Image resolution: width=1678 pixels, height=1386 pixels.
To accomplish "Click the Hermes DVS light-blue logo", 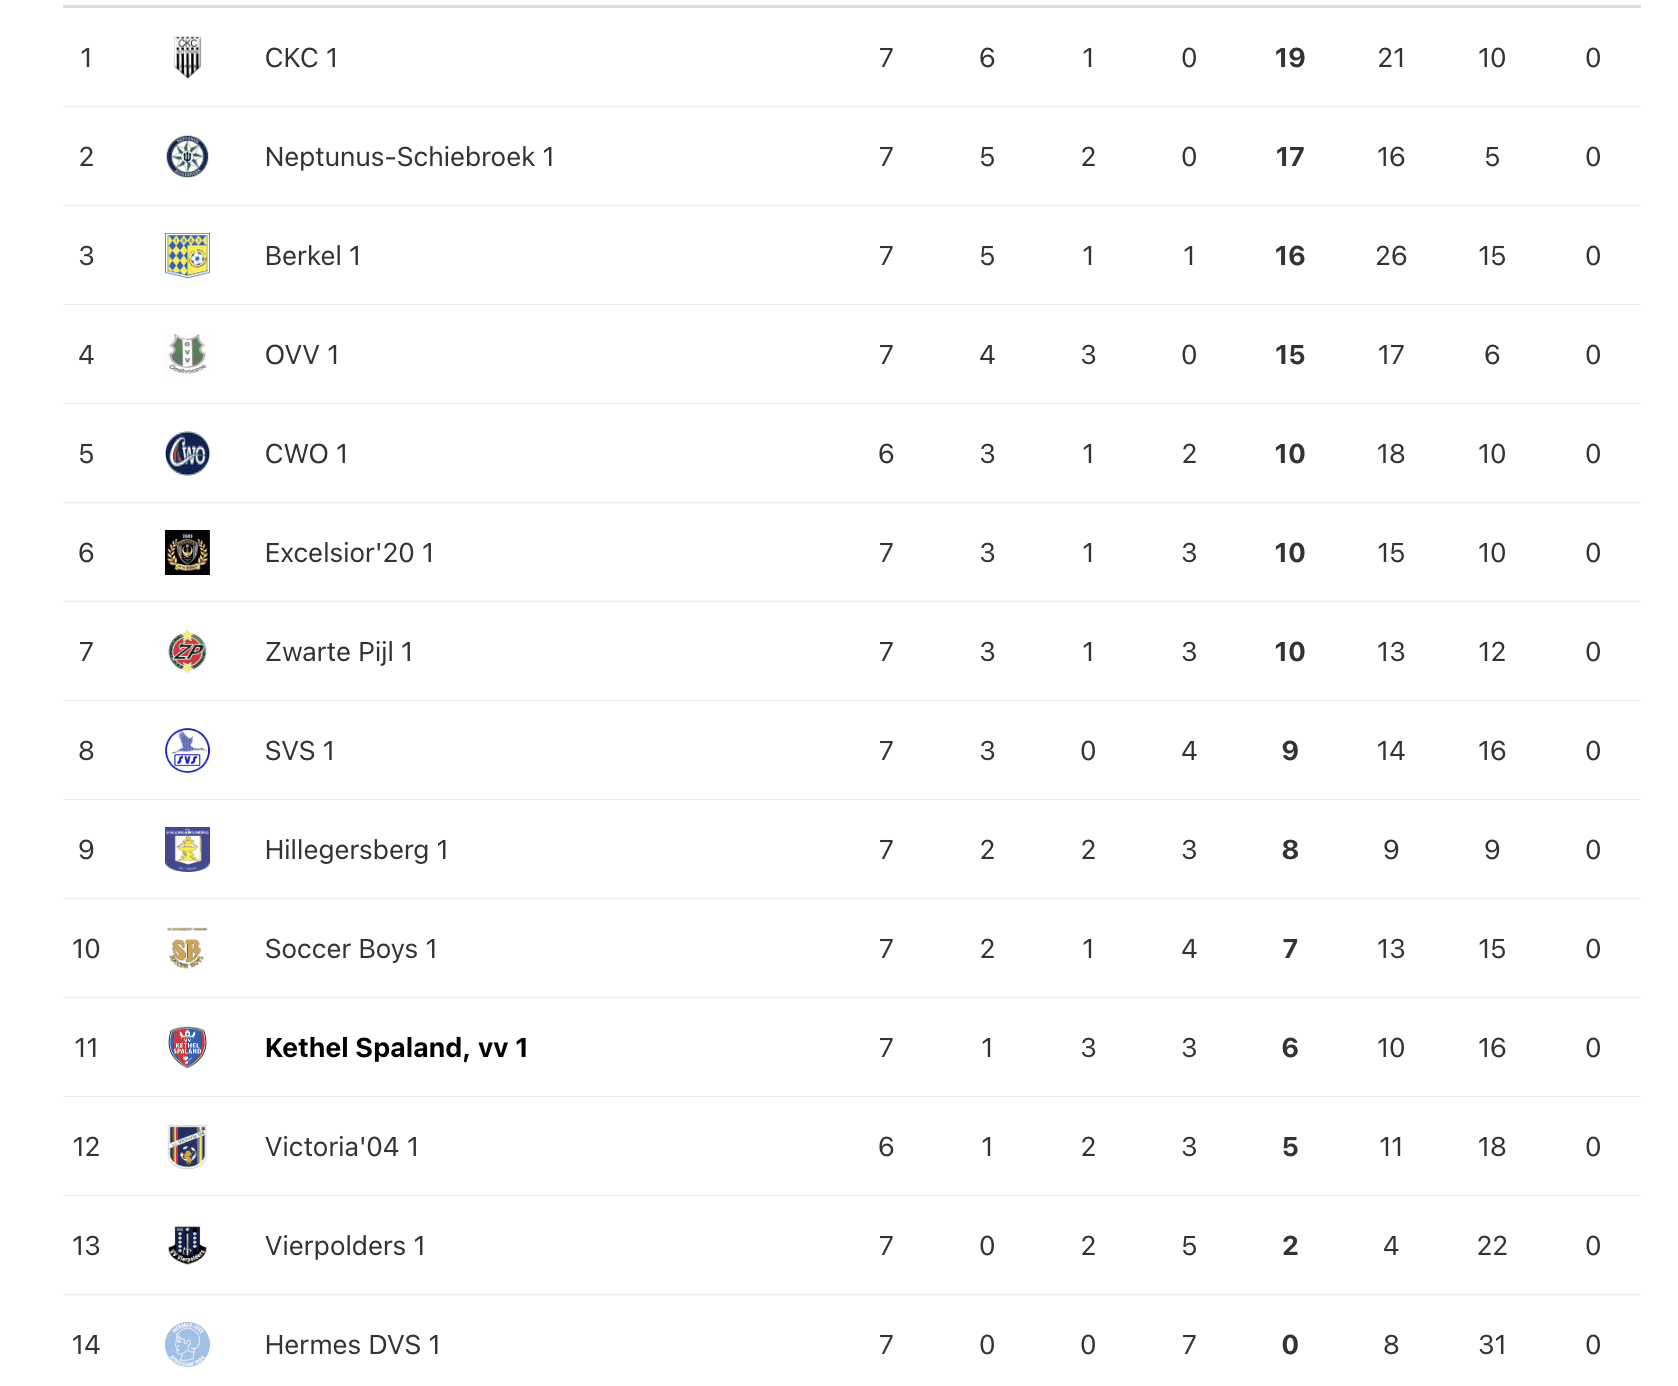I will click(187, 1344).
